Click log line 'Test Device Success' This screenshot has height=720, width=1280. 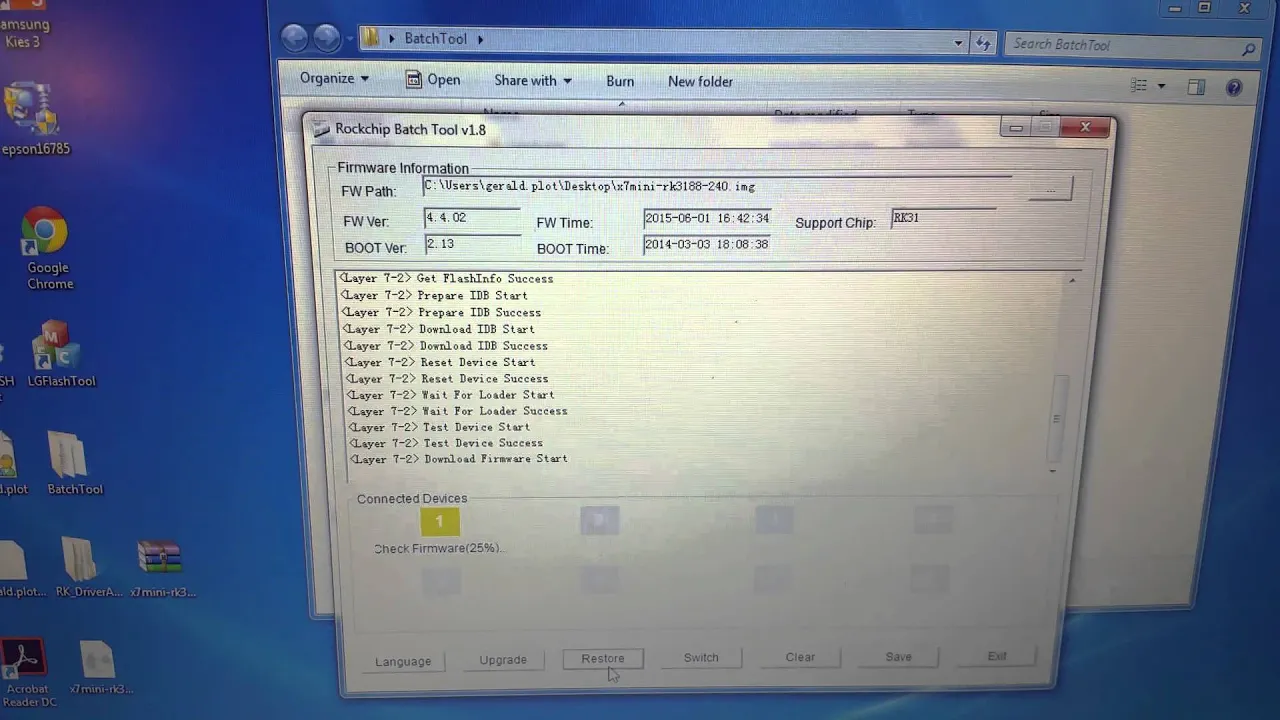tap(447, 443)
